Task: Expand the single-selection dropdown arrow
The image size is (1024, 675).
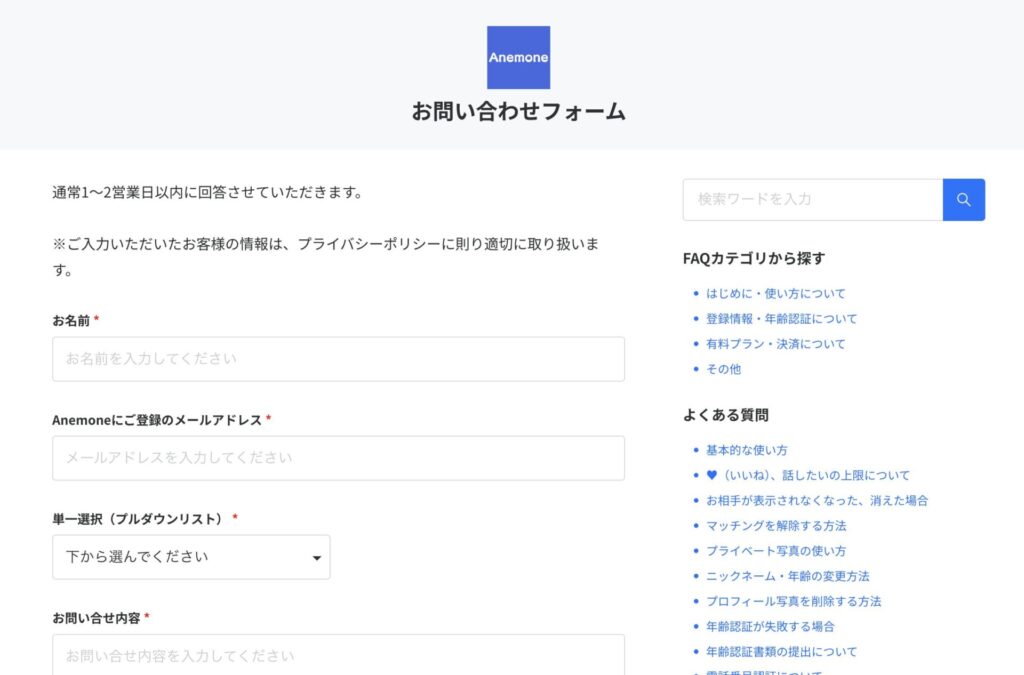Action: [315, 556]
